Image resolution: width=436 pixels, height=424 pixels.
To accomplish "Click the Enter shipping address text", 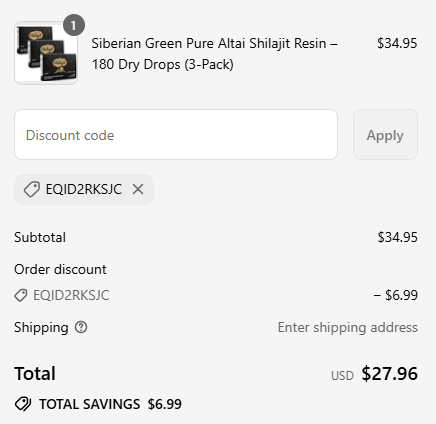I will (348, 327).
